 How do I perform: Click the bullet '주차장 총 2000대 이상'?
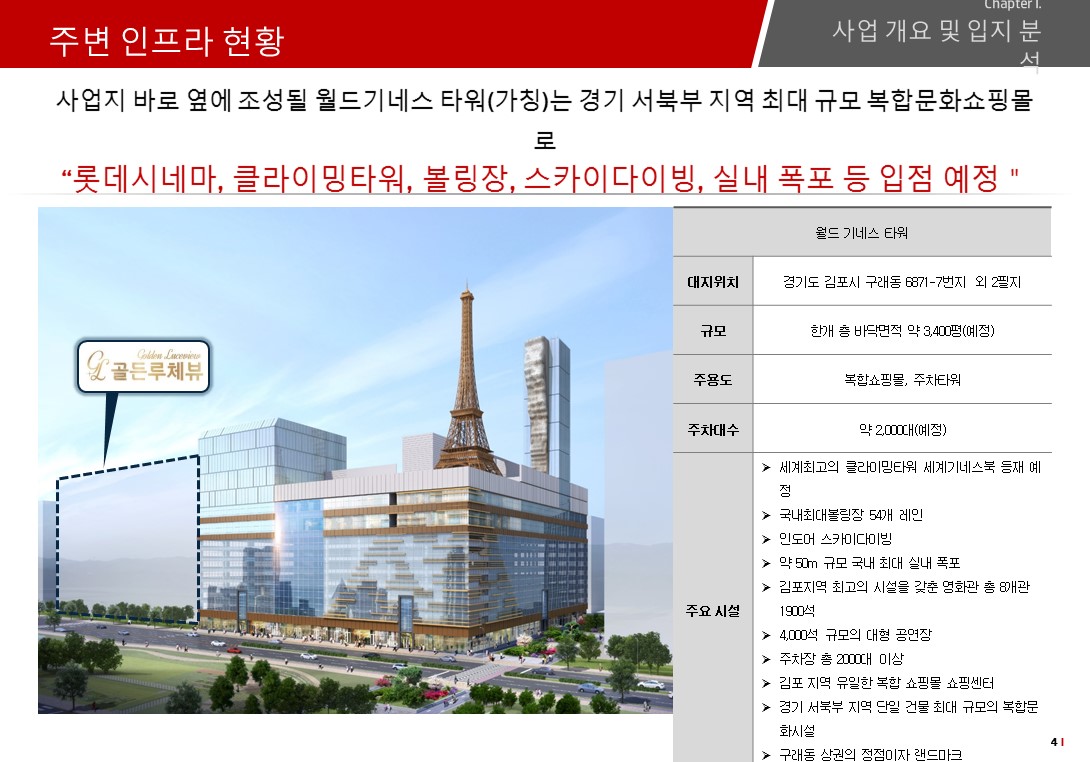point(833,659)
